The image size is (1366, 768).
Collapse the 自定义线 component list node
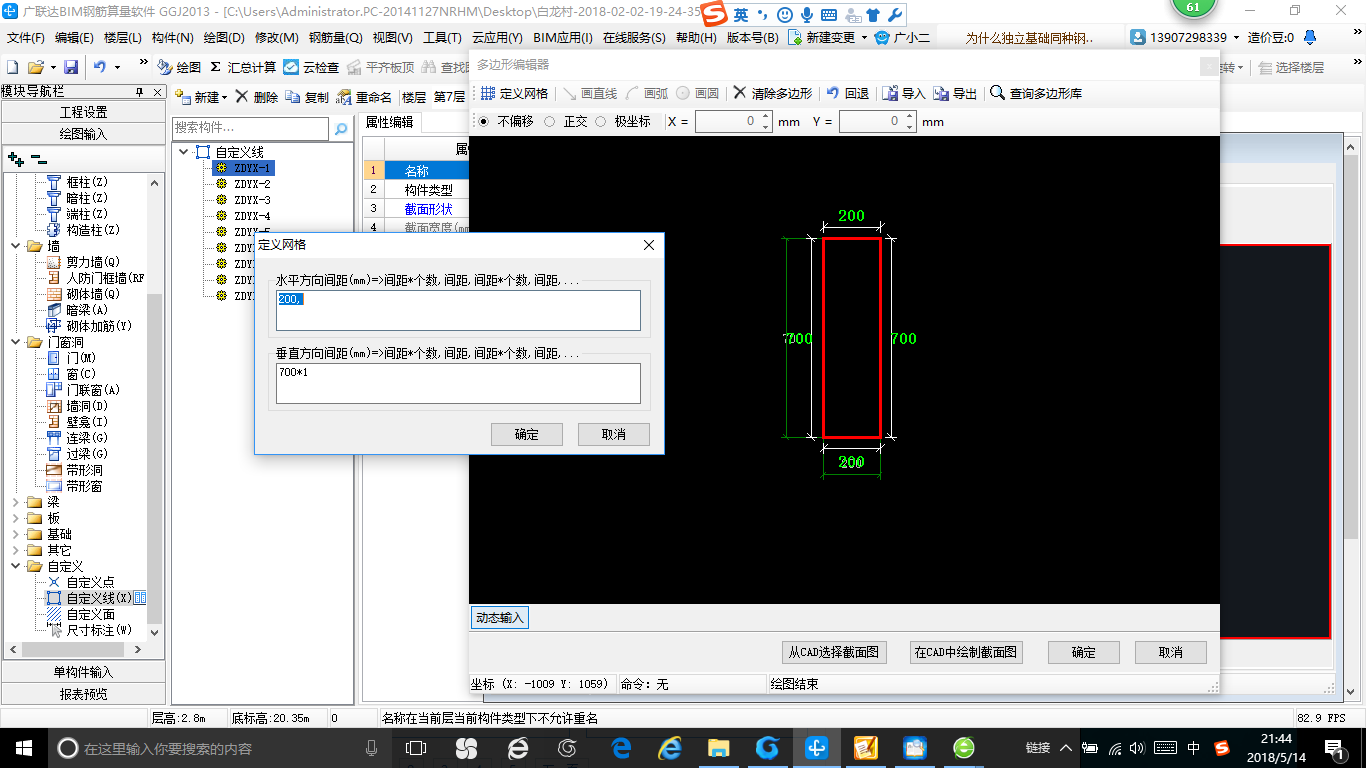click(184, 152)
